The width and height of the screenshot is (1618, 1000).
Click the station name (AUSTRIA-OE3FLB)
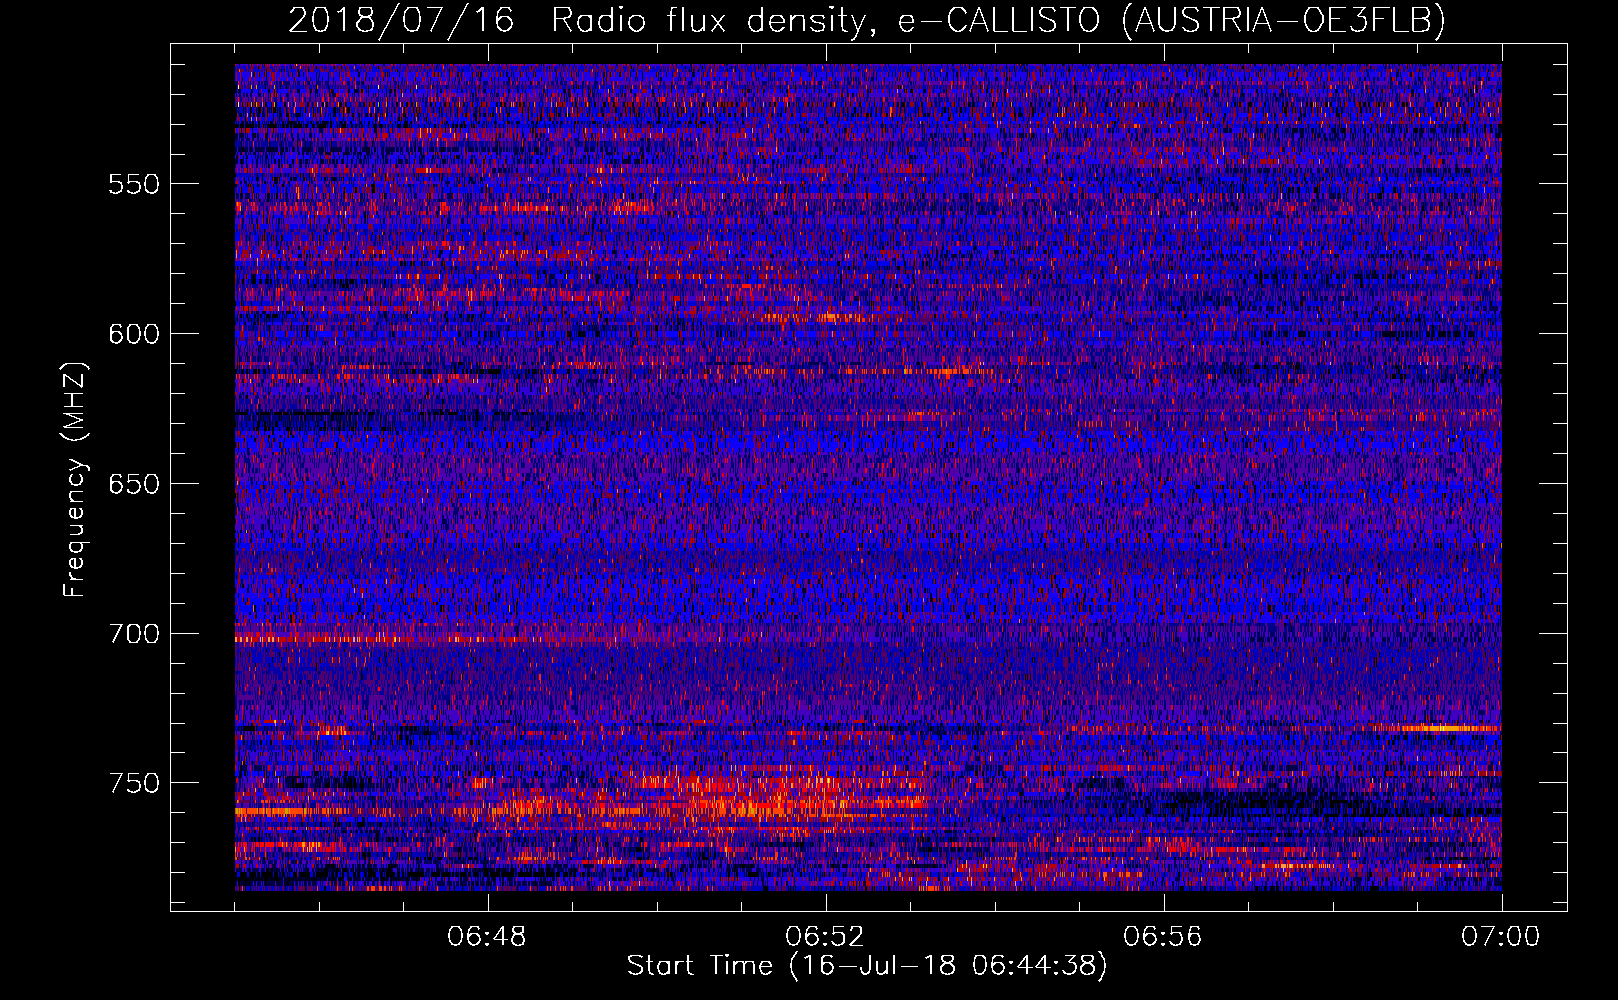tap(1283, 20)
